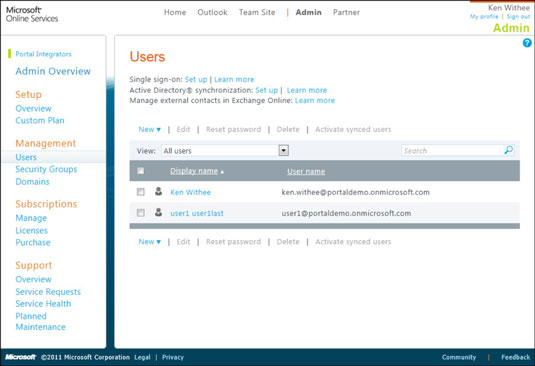The height and width of the screenshot is (366, 535).
Task: Open Security Groups in the sidebar
Action: pyautogui.click(x=46, y=169)
